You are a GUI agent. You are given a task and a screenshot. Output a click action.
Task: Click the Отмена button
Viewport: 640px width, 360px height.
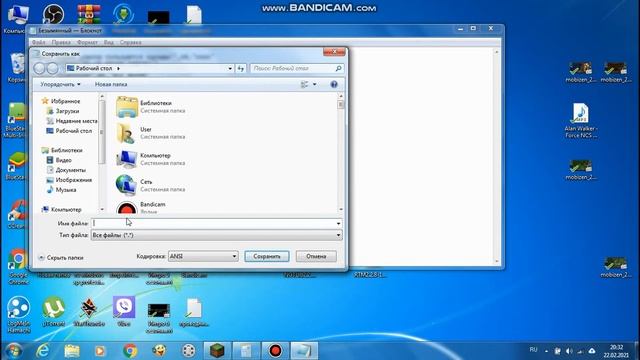pos(316,256)
